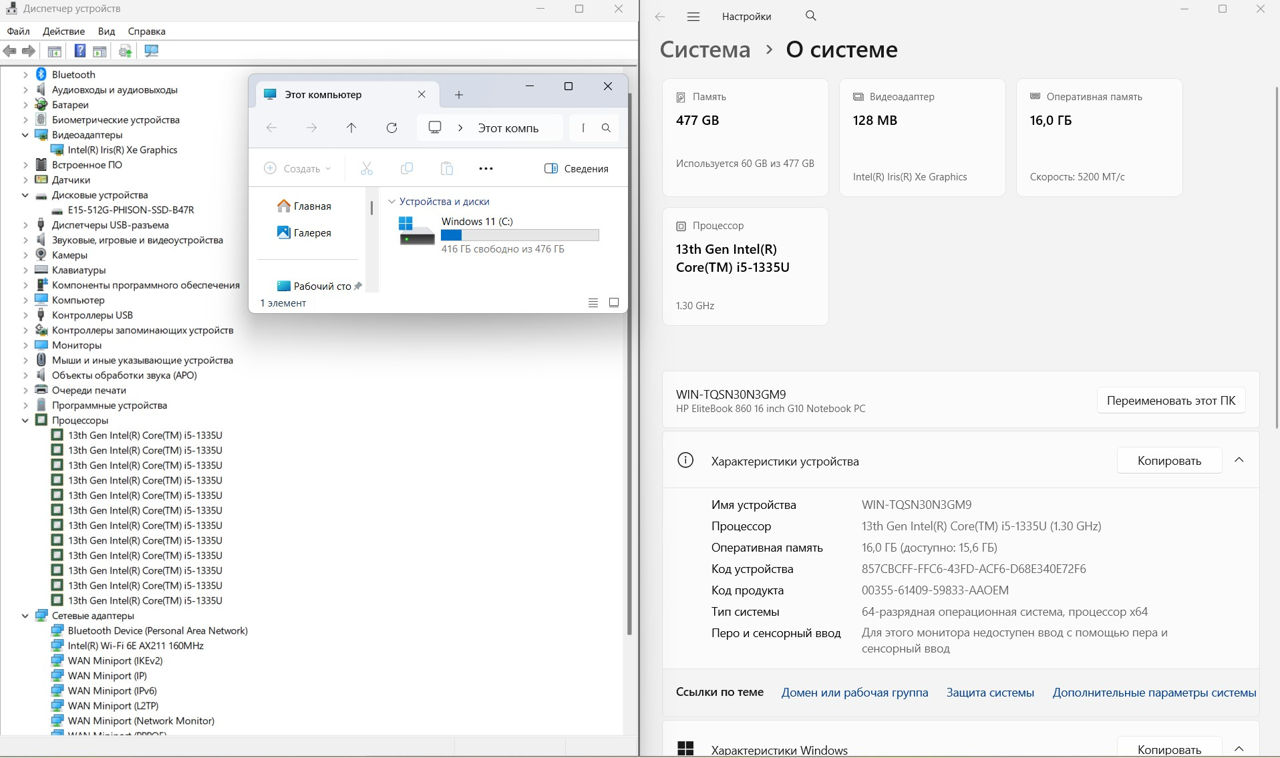The image size is (1280, 758).
Task: Open the Вид menu in Device Manager
Action: [106, 31]
